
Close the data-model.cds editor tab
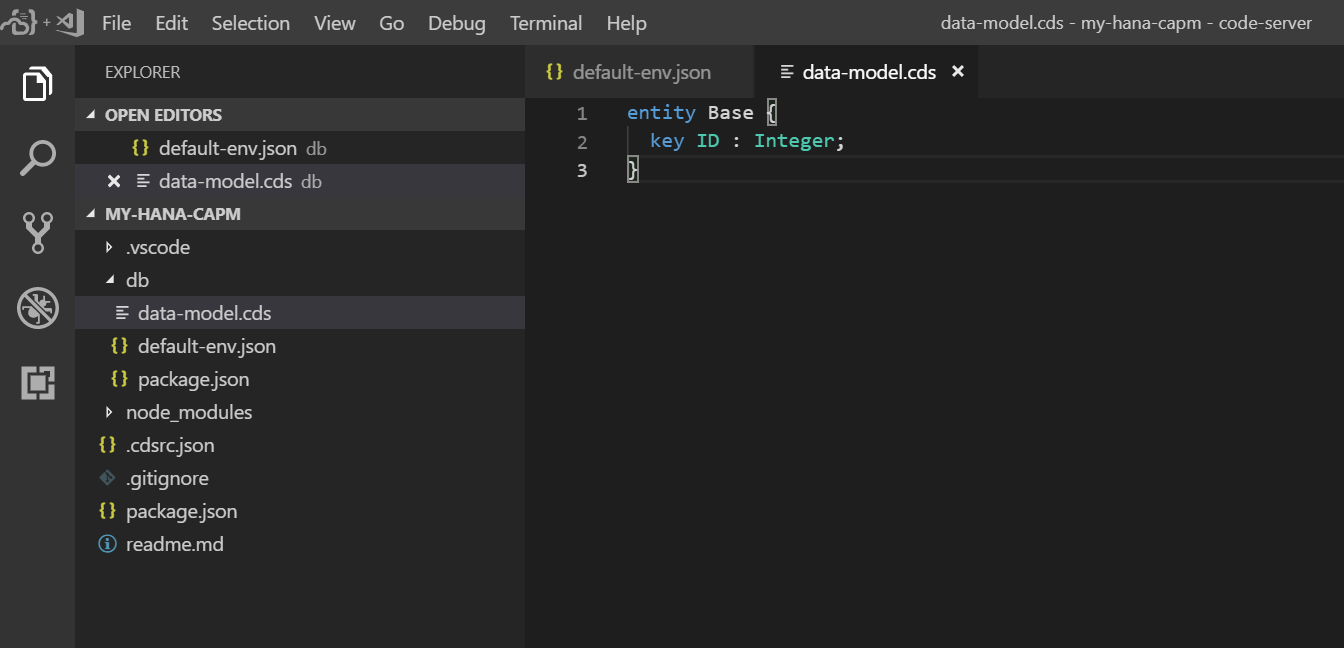[x=958, y=71]
